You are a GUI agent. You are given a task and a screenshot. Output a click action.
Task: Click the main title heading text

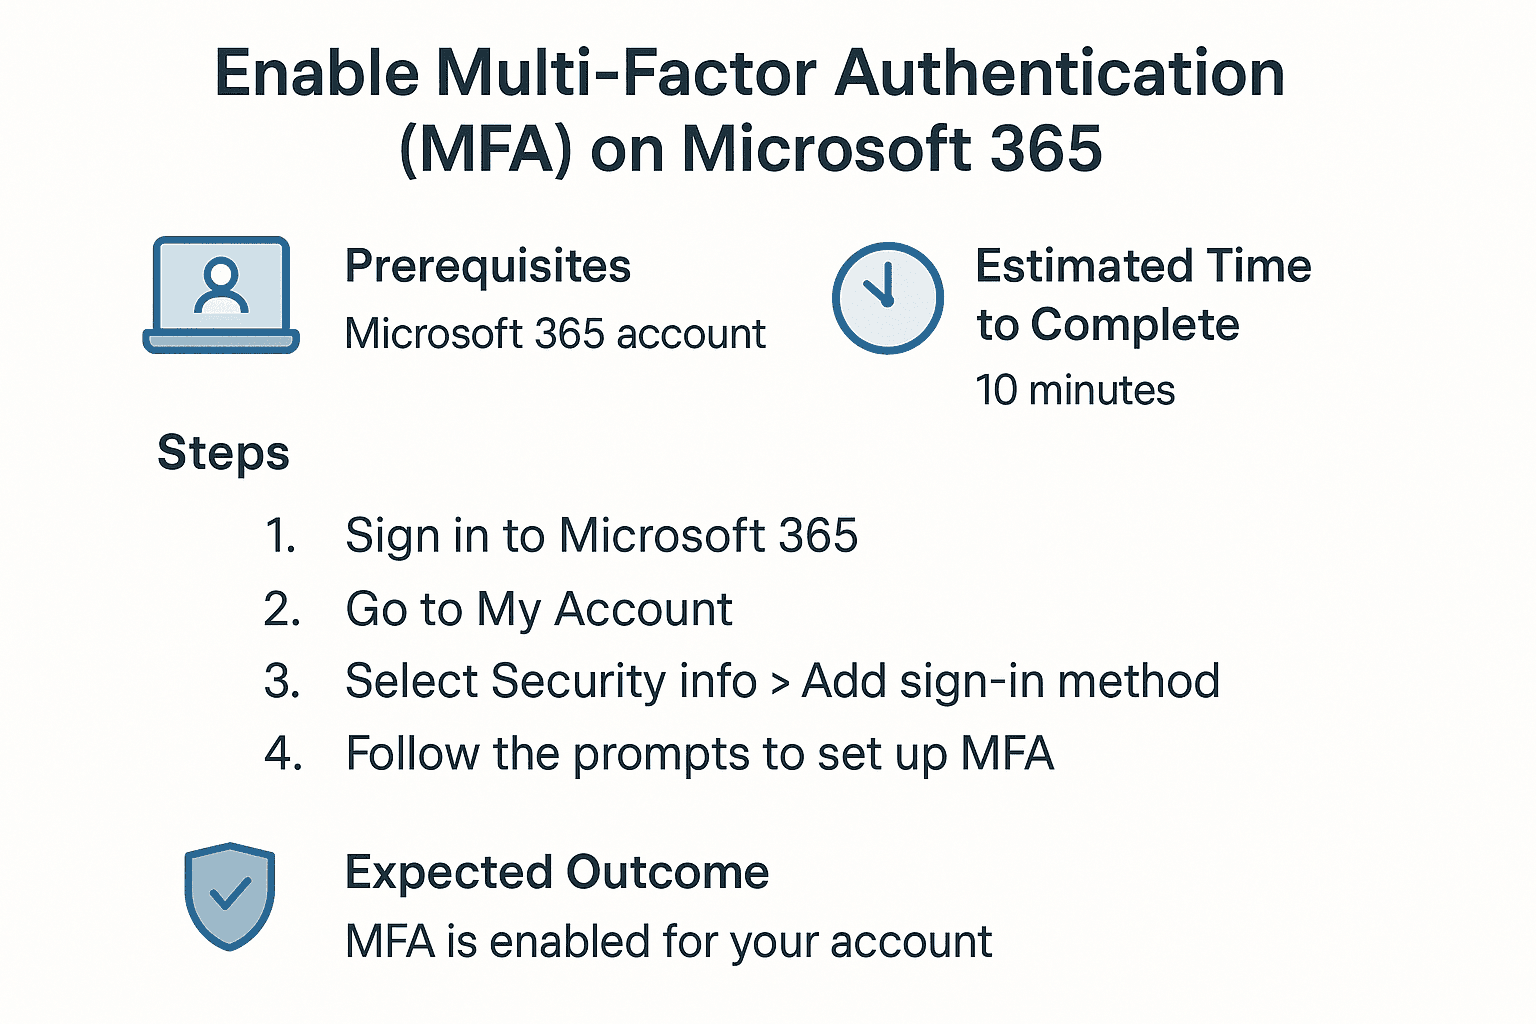(x=750, y=111)
